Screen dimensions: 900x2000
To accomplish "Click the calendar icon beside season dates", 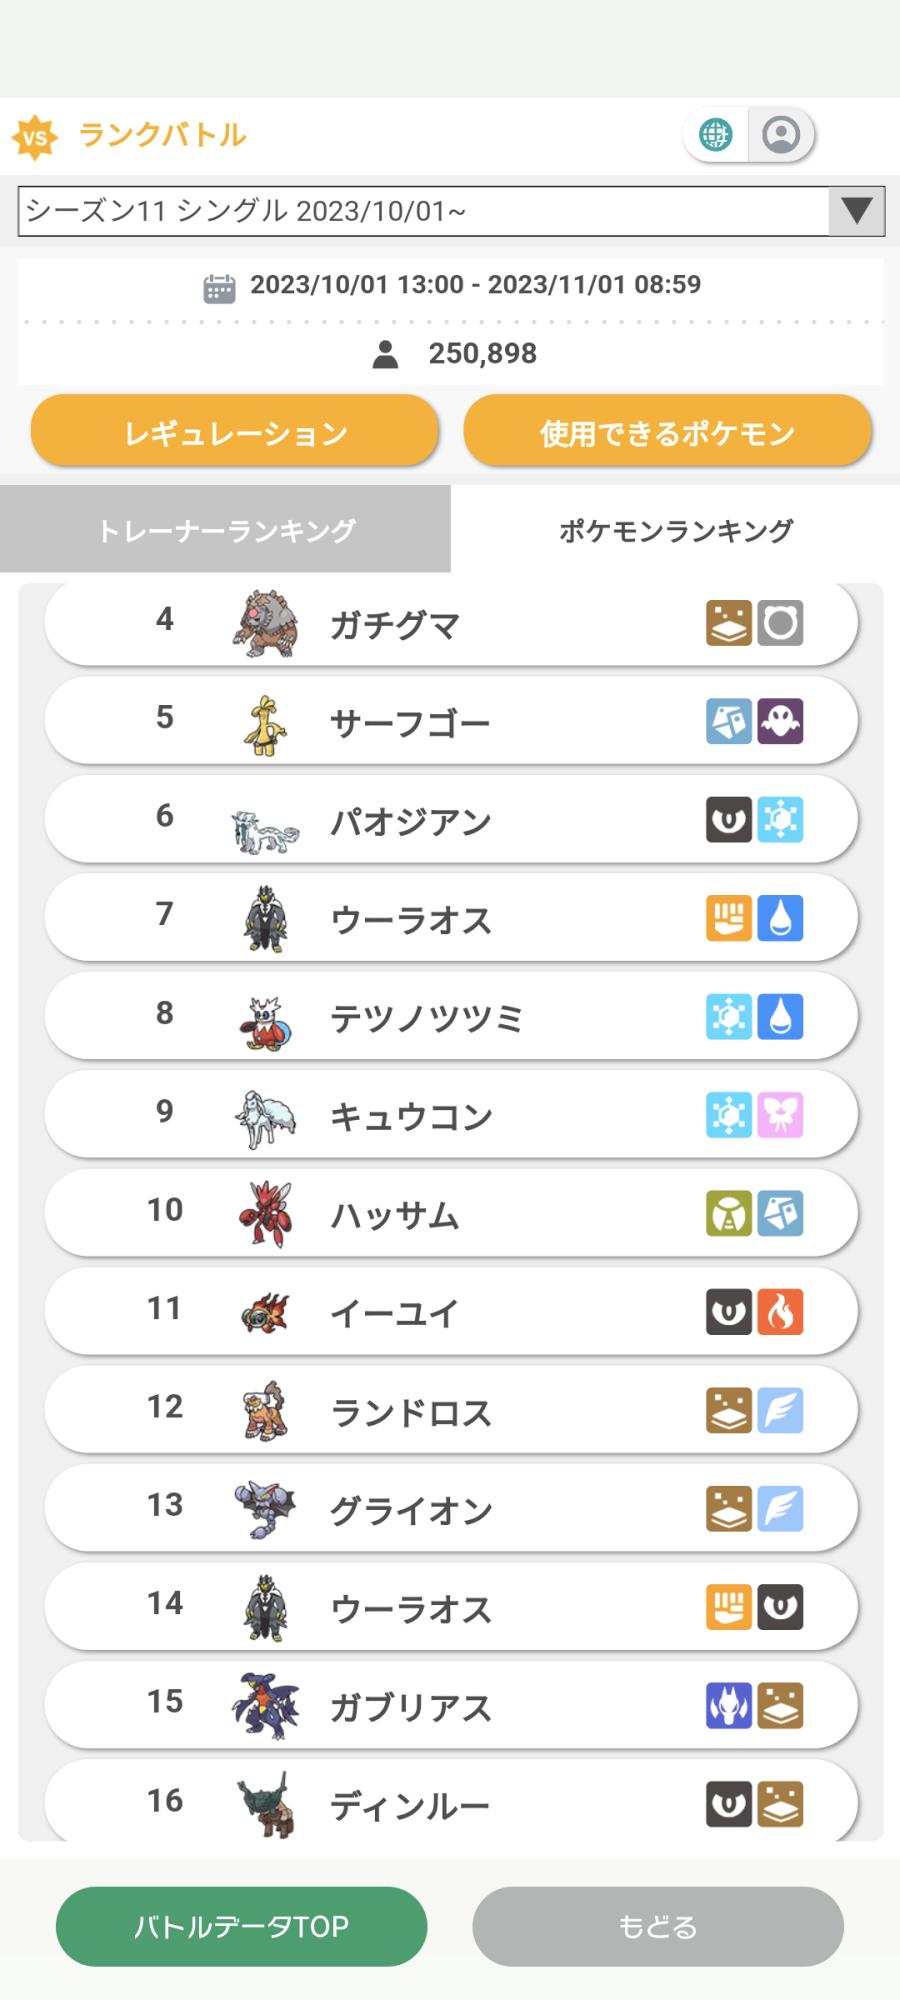I will 219,288.
